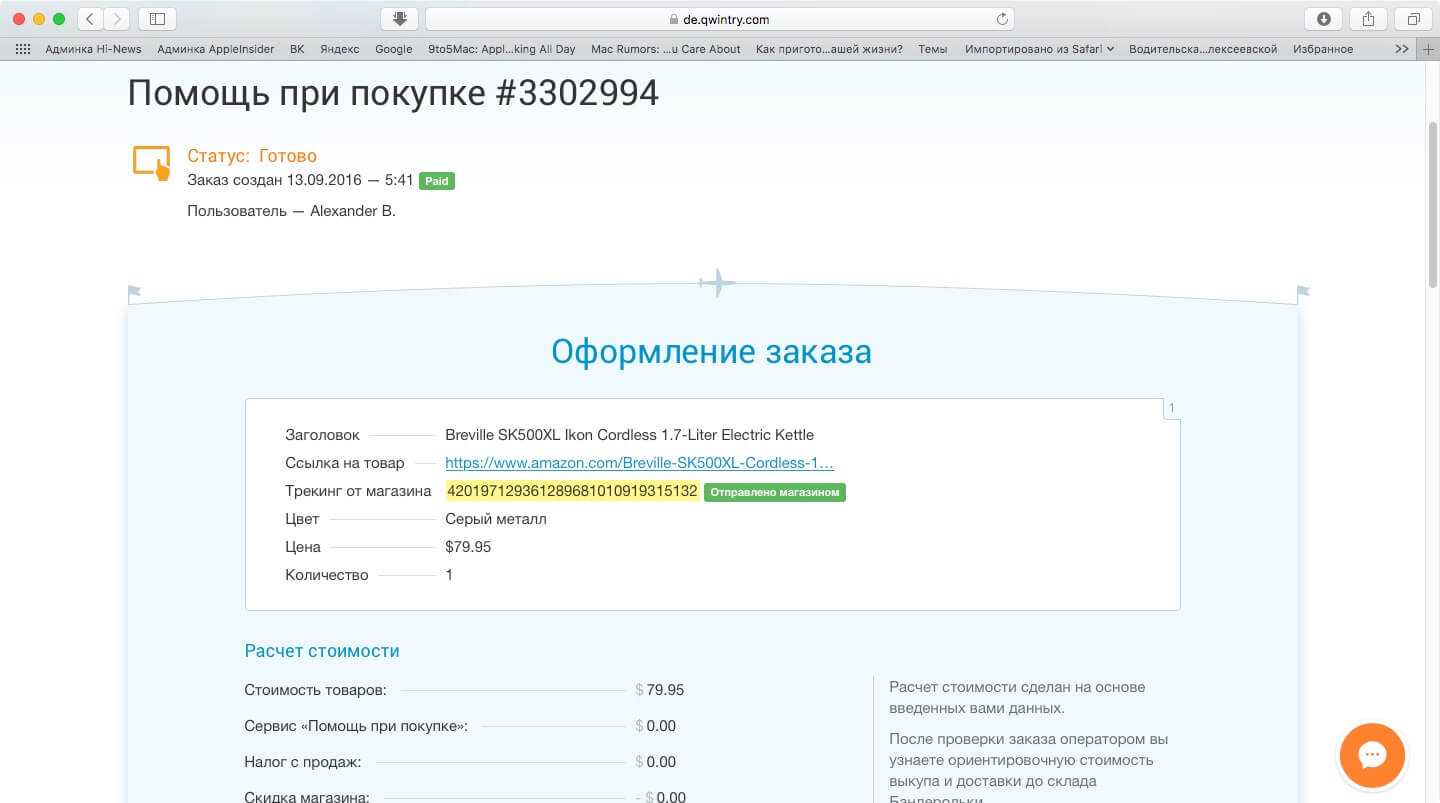The image size is (1440, 803).
Task: Open the Админка AppleInsider bookmark
Action: point(216,49)
